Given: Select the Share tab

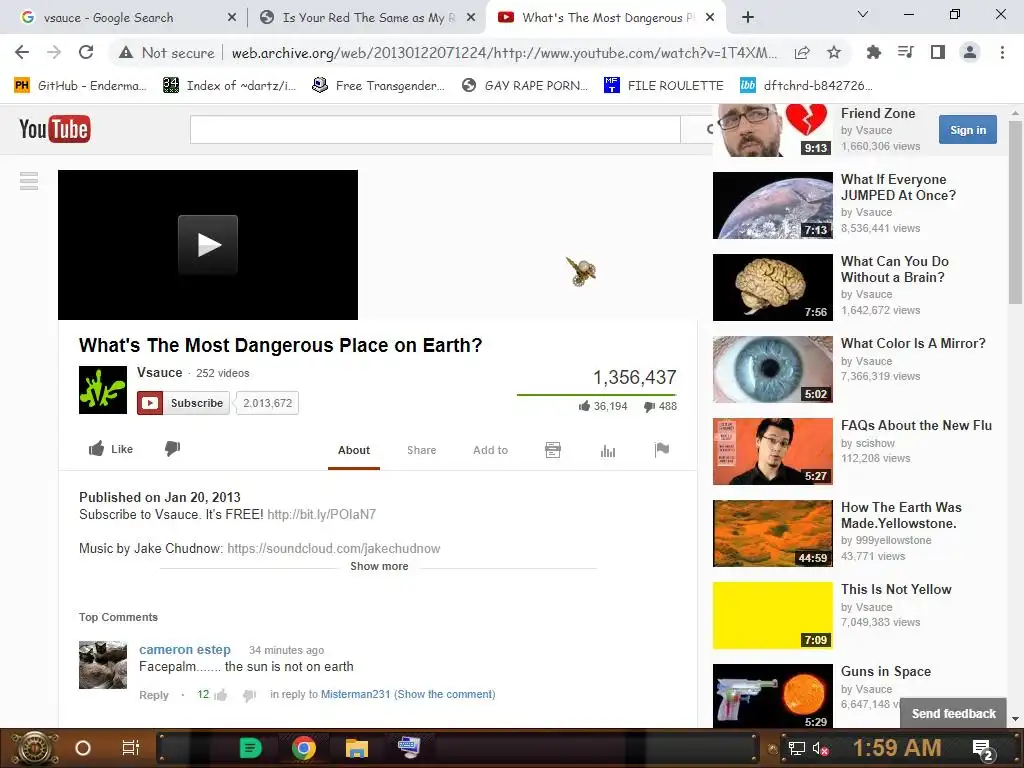Looking at the screenshot, I should pyautogui.click(x=421, y=450).
